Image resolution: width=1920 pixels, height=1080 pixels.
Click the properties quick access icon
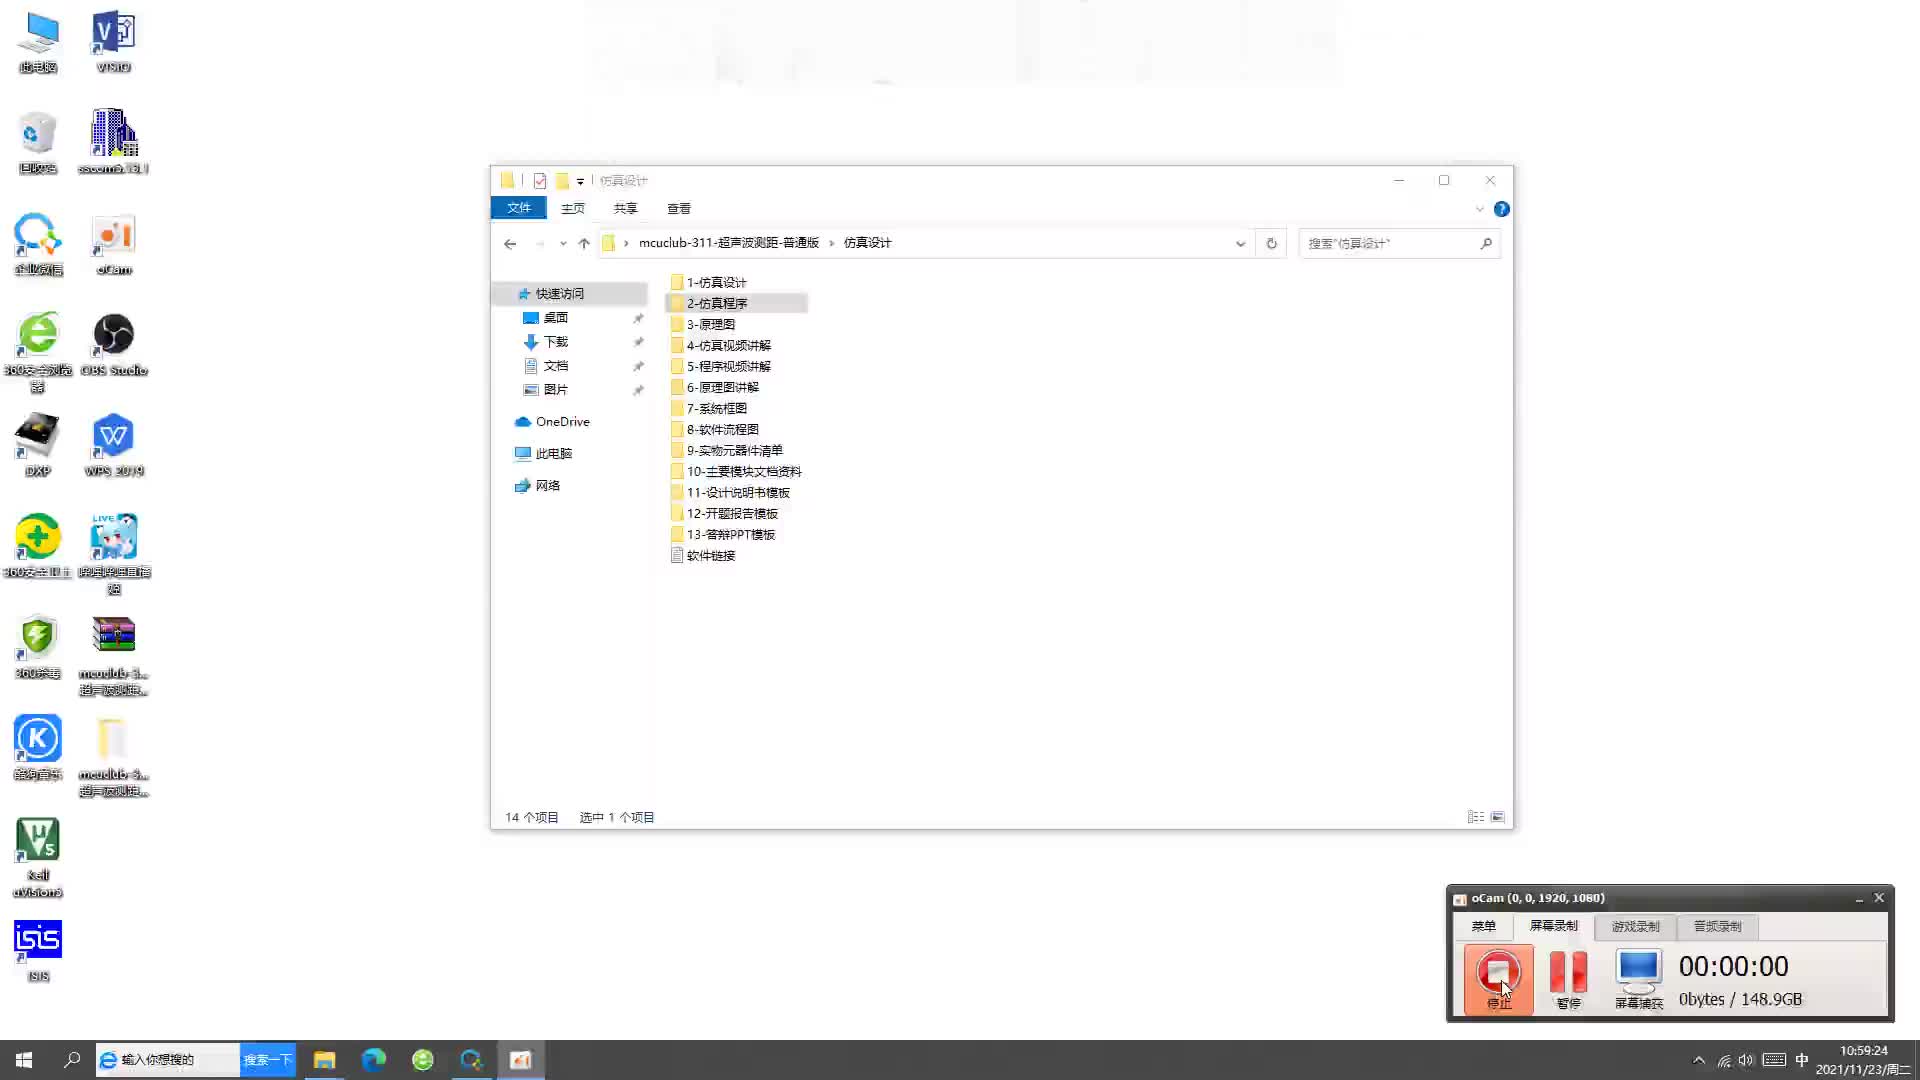(x=540, y=181)
